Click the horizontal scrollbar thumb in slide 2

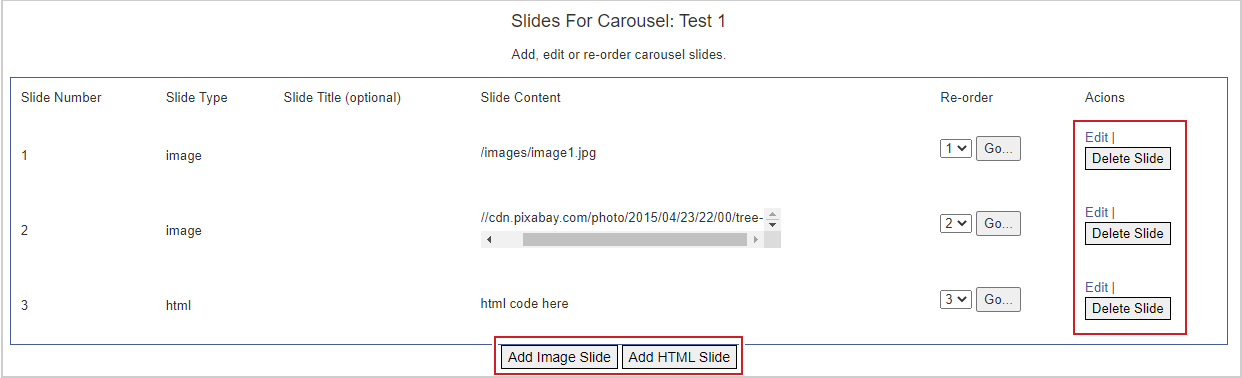pos(634,240)
